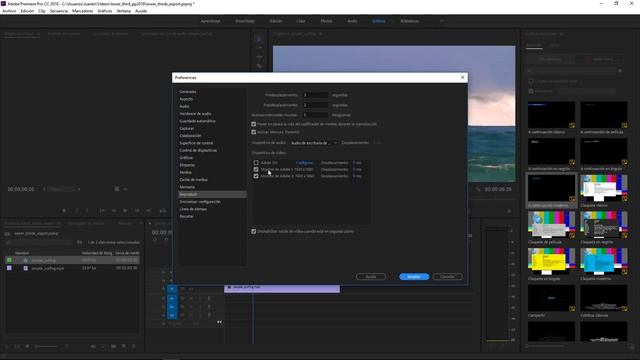Toggle pause Media Encoder queue during playback checkbox

(x=253, y=124)
